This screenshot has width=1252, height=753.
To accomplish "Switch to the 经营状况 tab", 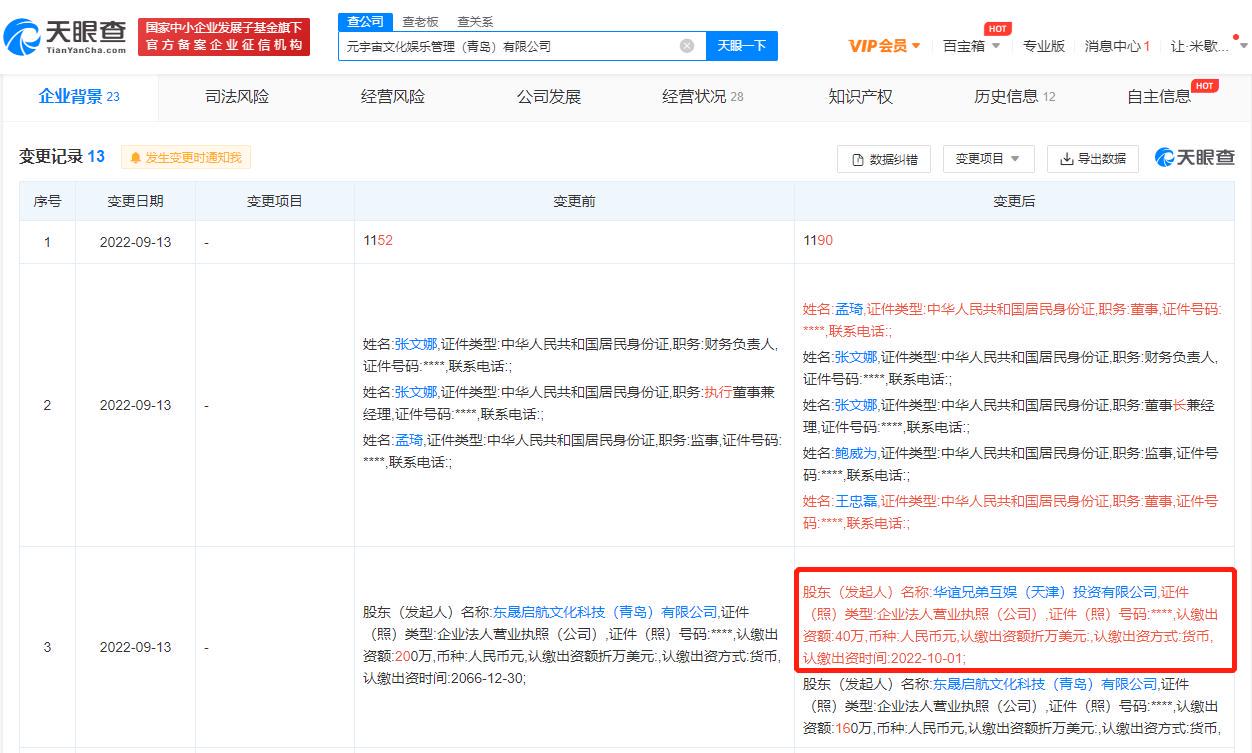I will [703, 96].
